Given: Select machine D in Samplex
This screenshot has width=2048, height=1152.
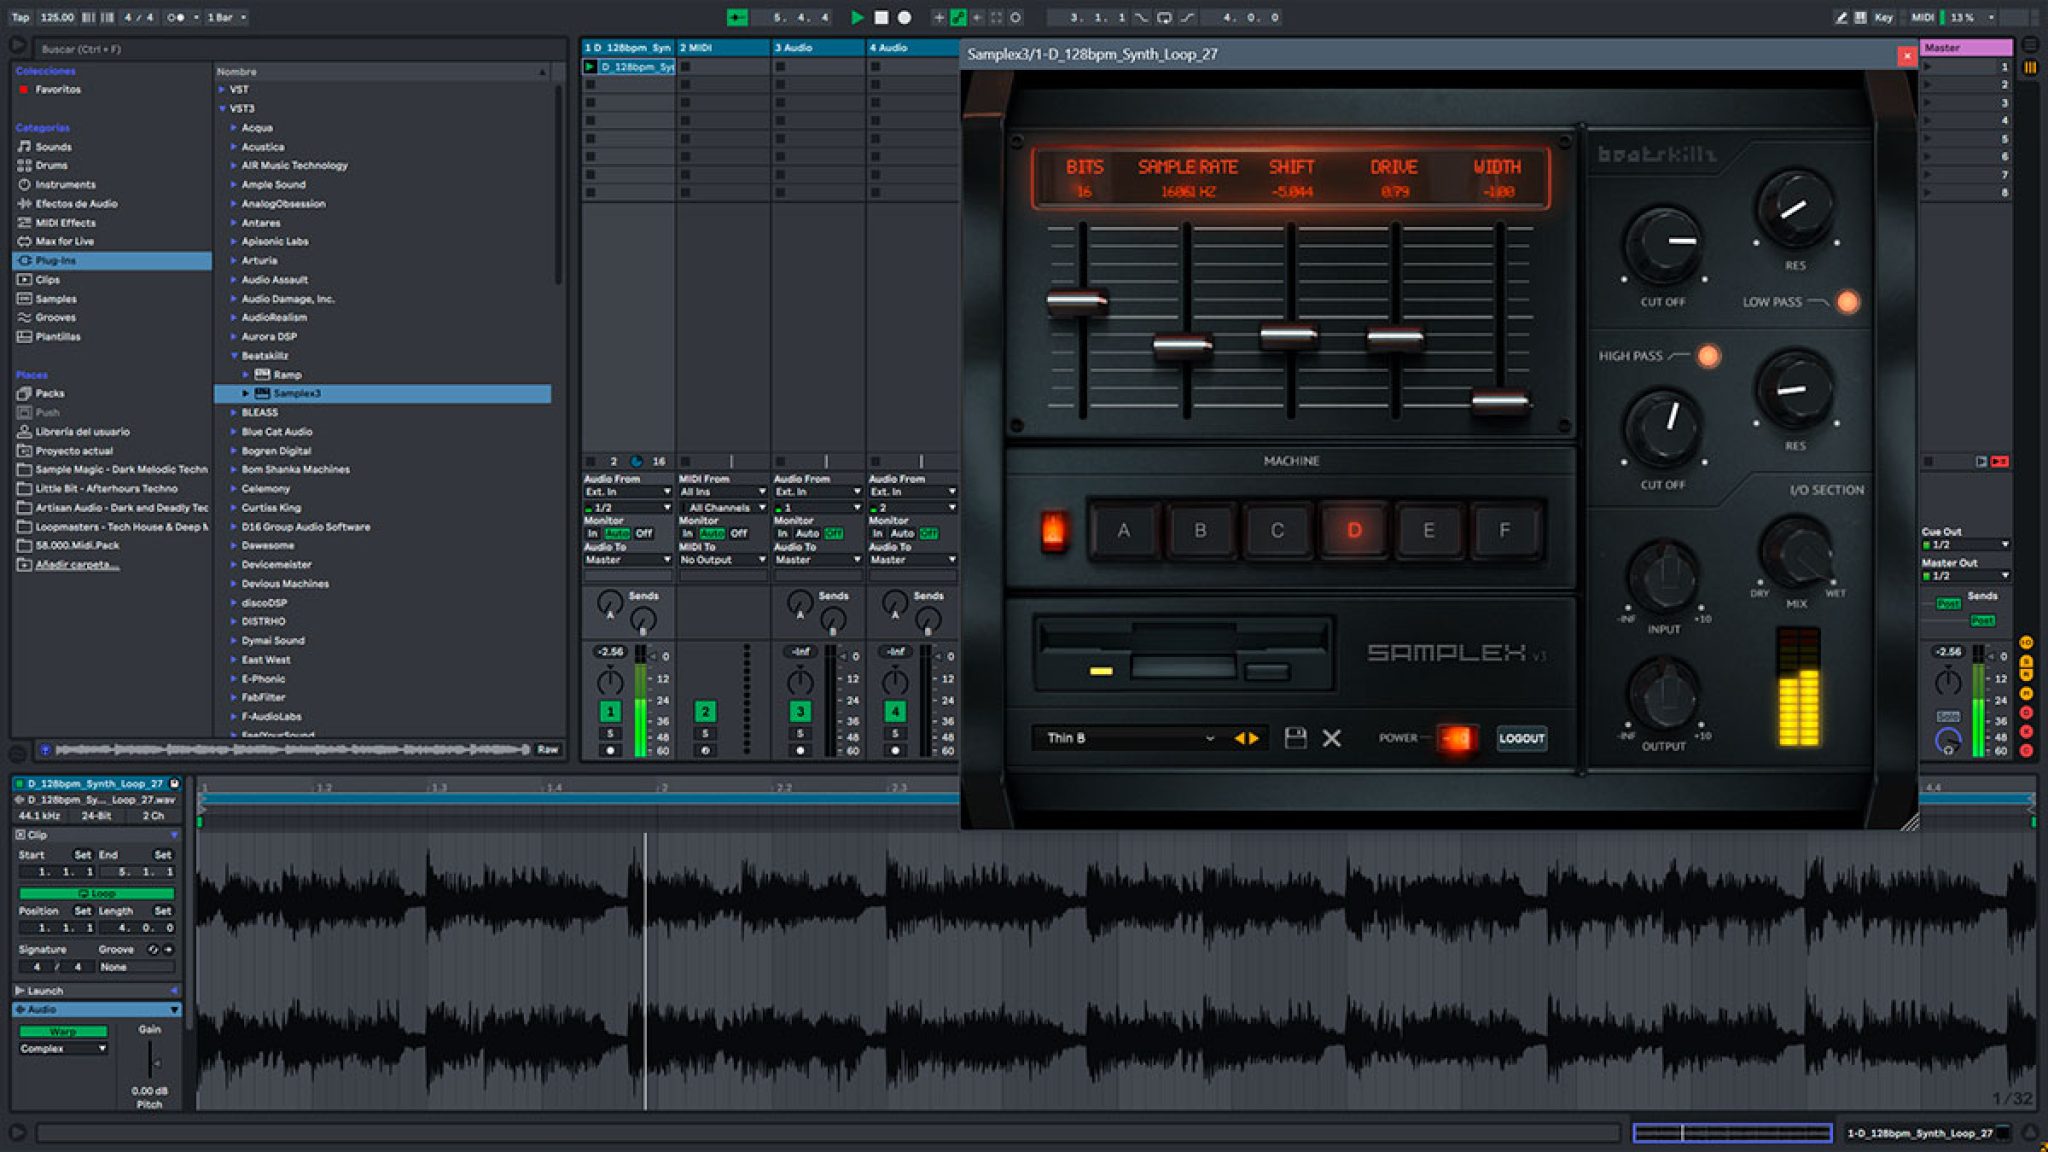Looking at the screenshot, I should click(1353, 530).
